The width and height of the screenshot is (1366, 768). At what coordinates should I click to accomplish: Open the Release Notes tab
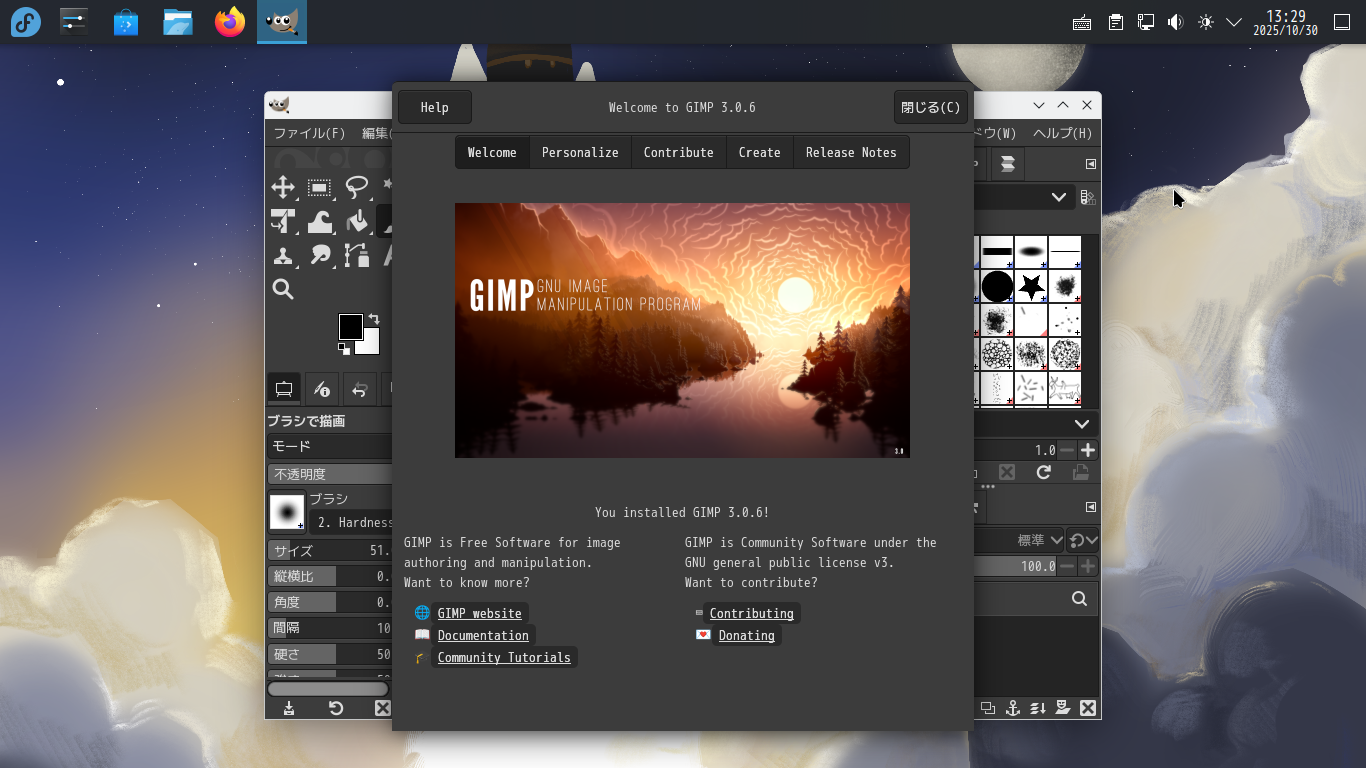click(x=851, y=152)
